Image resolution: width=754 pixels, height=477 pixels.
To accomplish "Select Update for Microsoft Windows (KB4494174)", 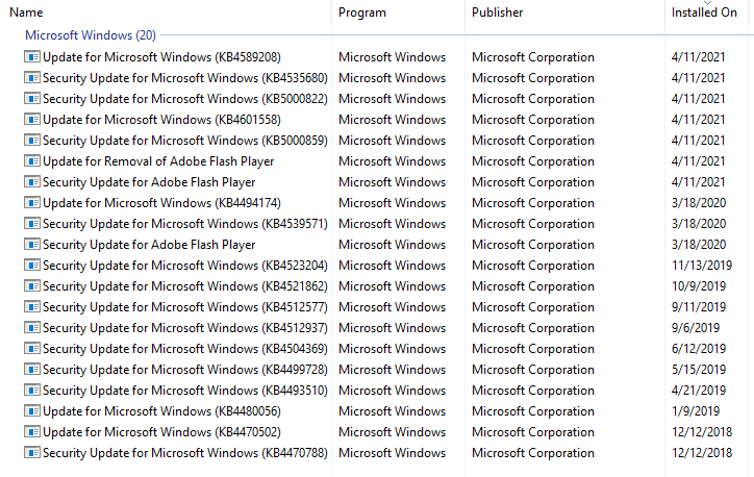I will click(162, 202).
